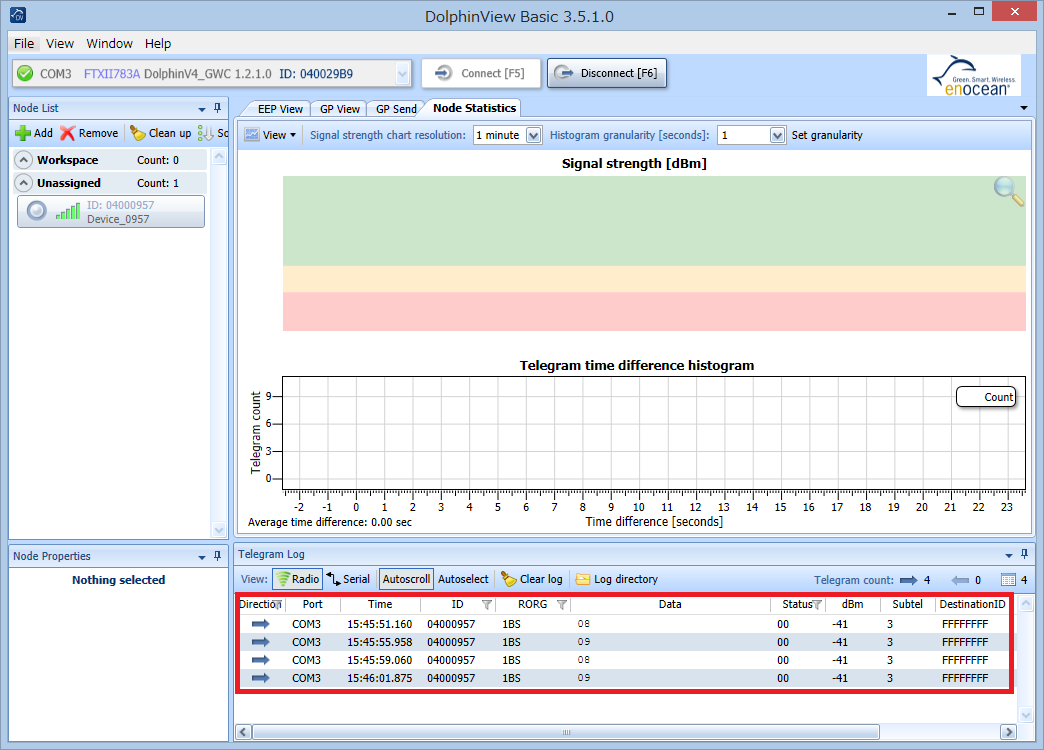
Task: Switch to the GP Send tab
Action: (x=396, y=109)
